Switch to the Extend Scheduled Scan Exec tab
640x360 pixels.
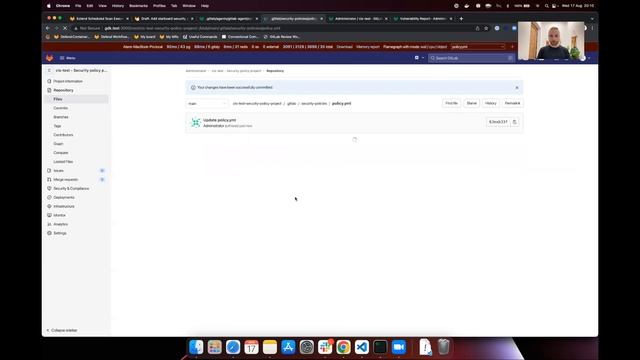click(99, 18)
